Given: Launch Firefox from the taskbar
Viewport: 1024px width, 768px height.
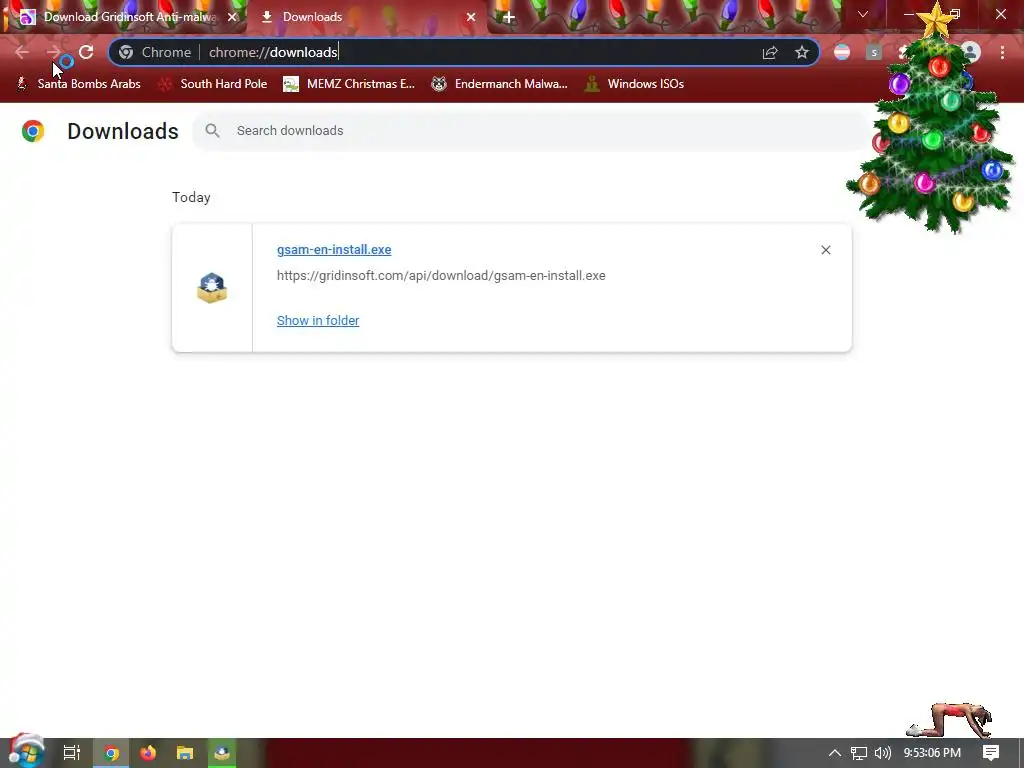Looking at the screenshot, I should pos(148,753).
